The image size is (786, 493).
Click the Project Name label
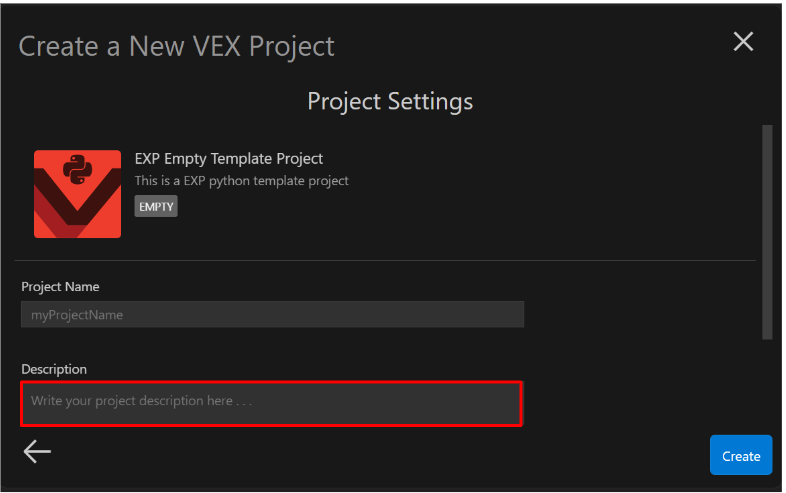60,287
